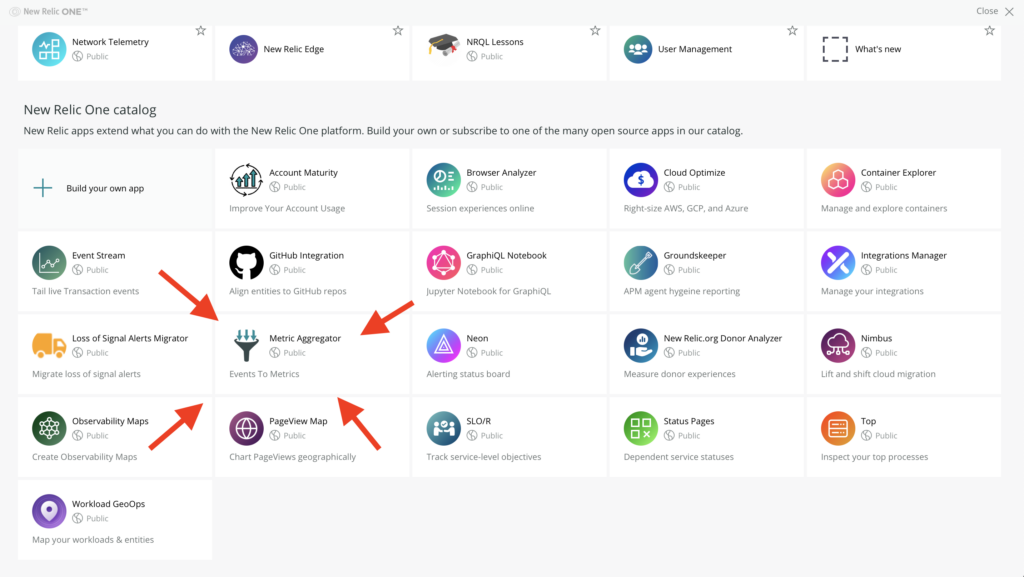Click the Metric Aggregator funnel icon

tap(246, 345)
